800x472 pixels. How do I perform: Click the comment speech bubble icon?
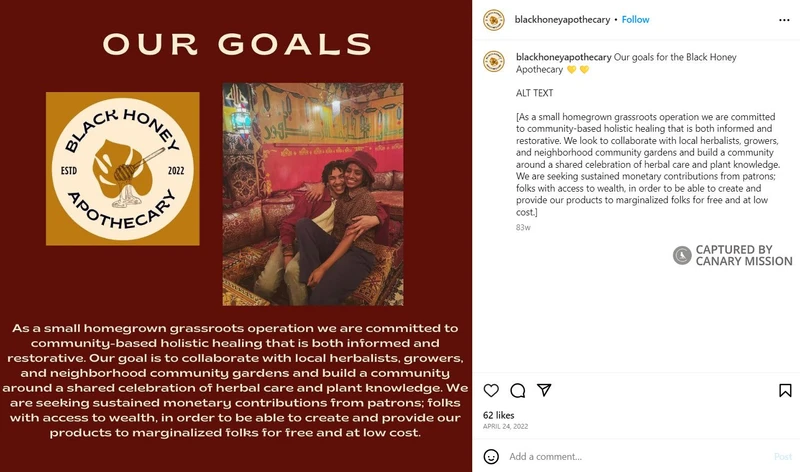[x=518, y=390]
